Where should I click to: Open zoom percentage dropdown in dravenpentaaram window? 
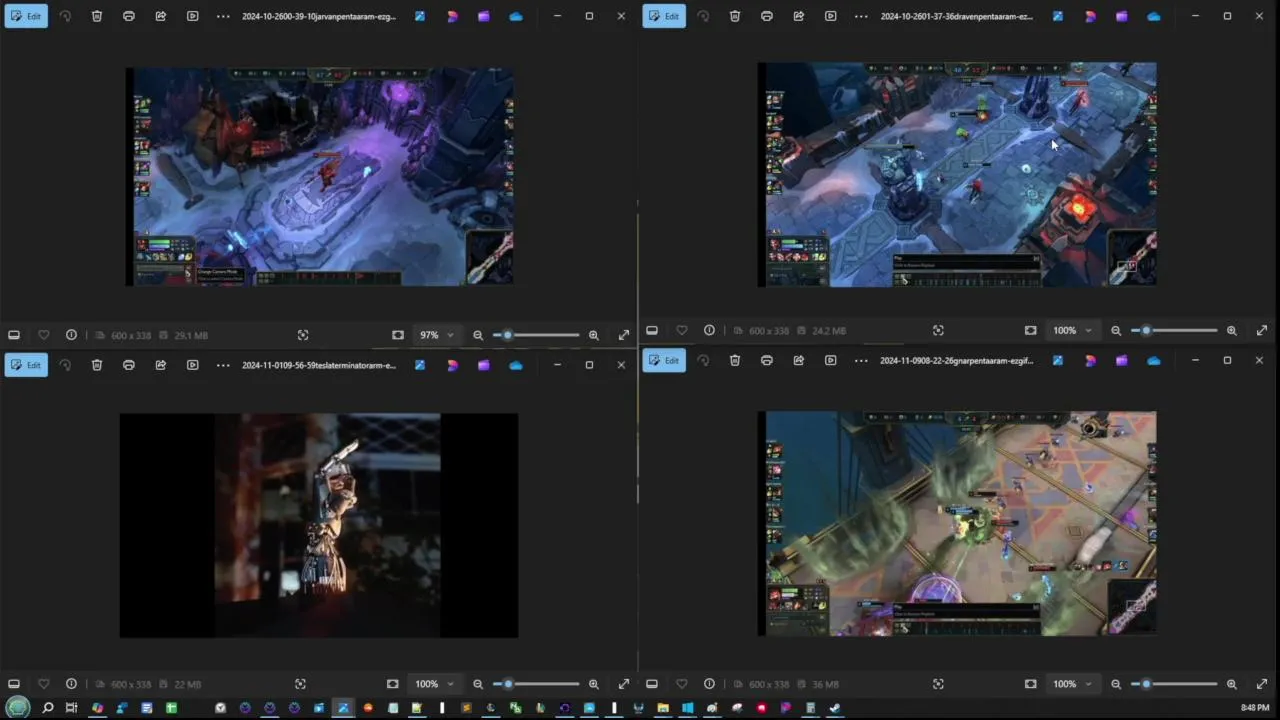click(x=1072, y=330)
